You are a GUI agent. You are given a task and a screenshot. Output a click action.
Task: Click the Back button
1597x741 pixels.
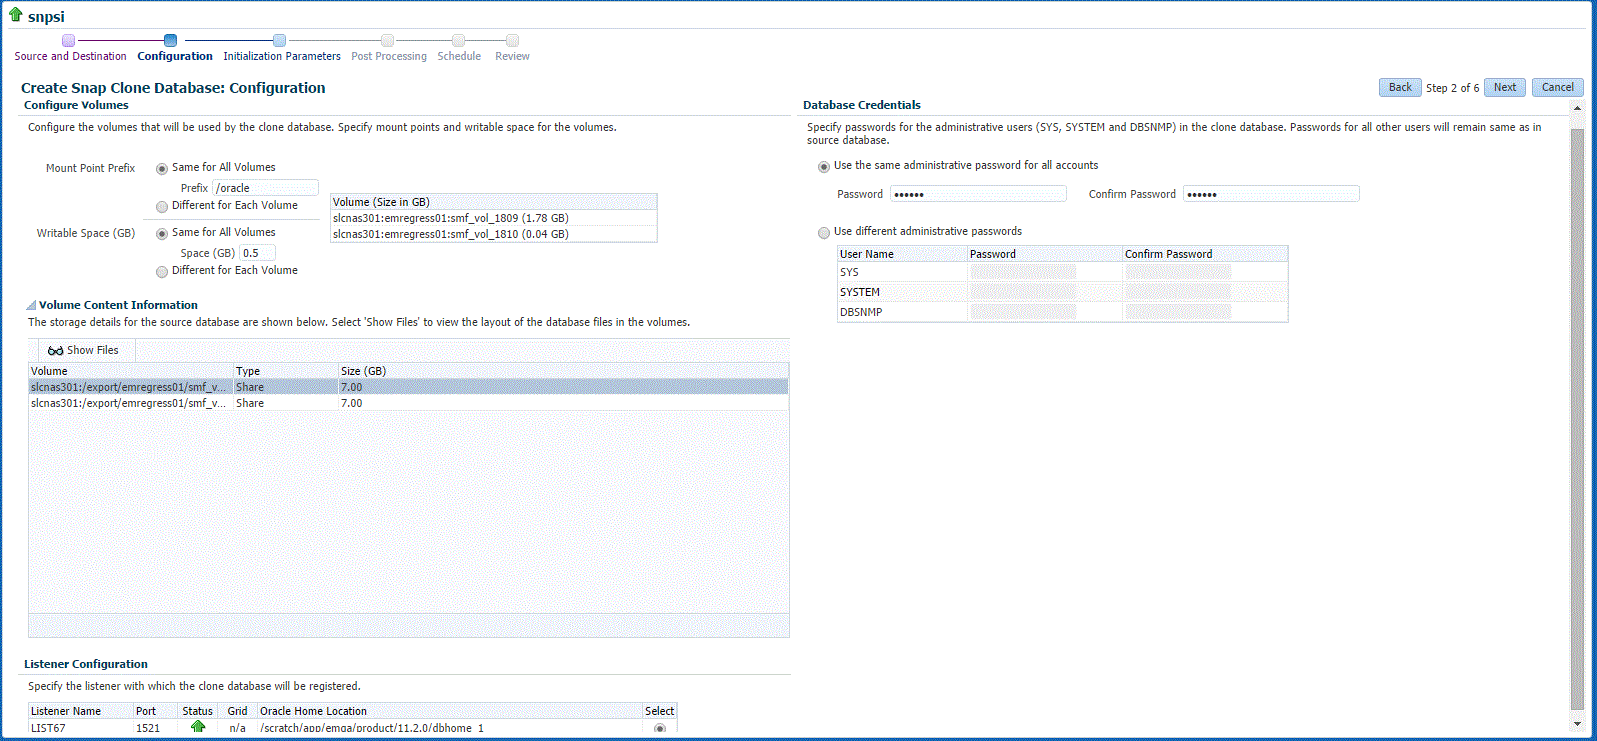click(1400, 87)
